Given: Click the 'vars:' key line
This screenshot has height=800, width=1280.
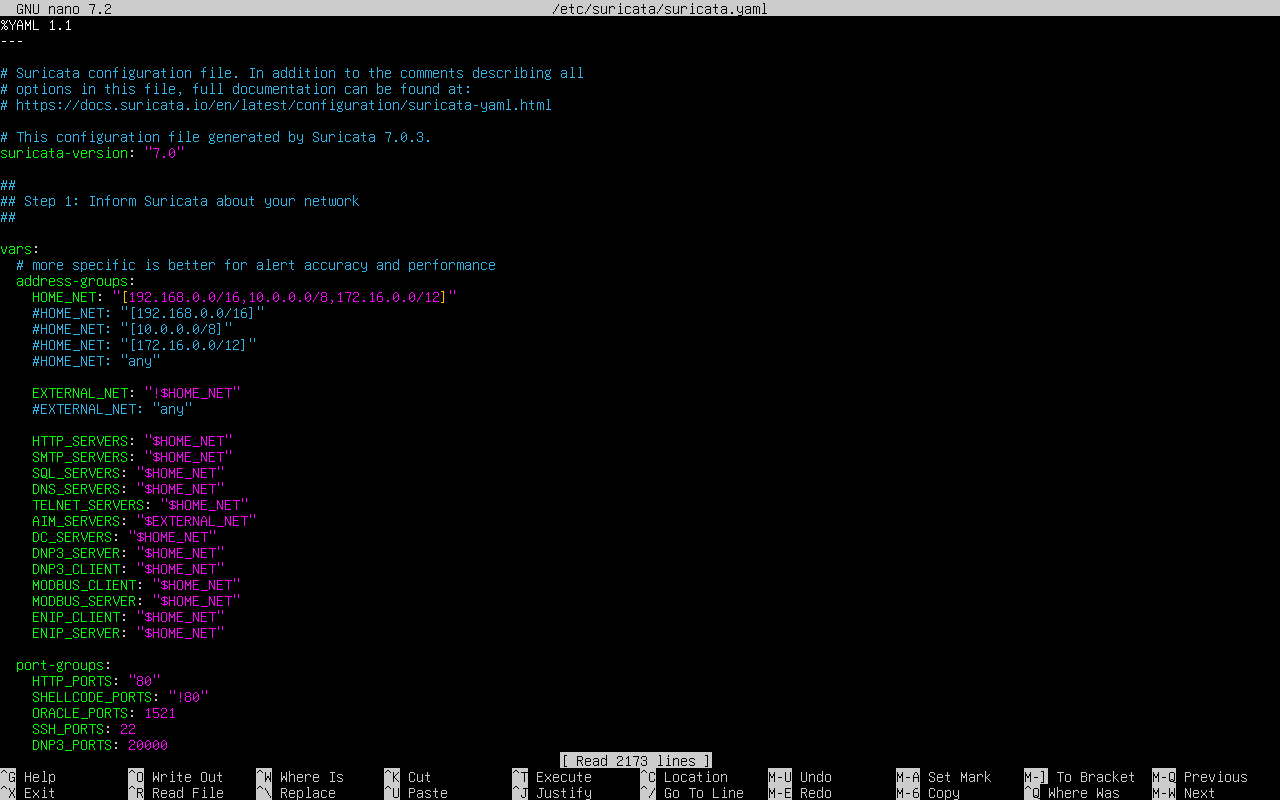Looking at the screenshot, I should [x=20, y=249].
